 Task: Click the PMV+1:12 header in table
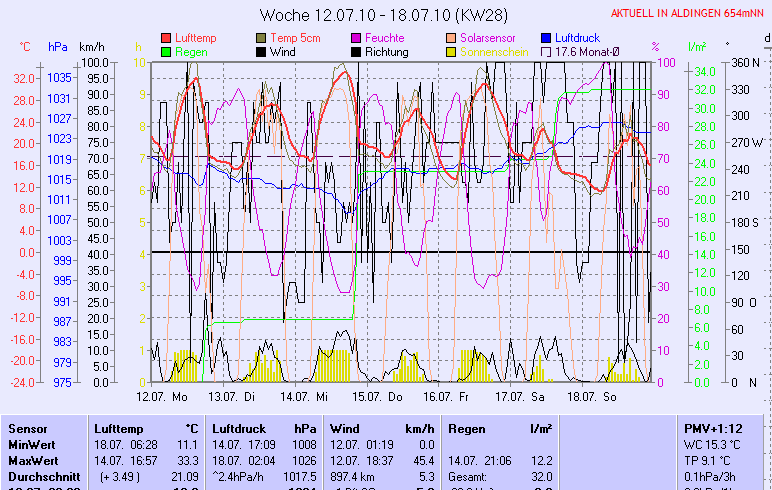712,428
